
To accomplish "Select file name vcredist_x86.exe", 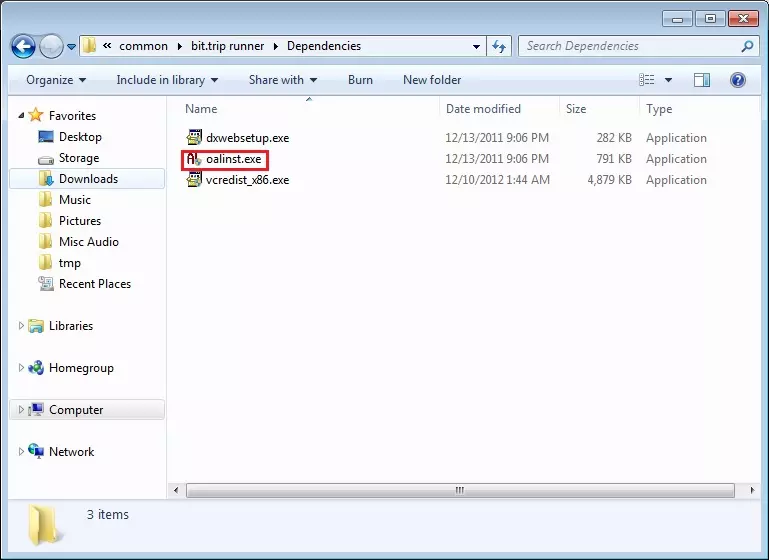I will pyautogui.click(x=248, y=180).
